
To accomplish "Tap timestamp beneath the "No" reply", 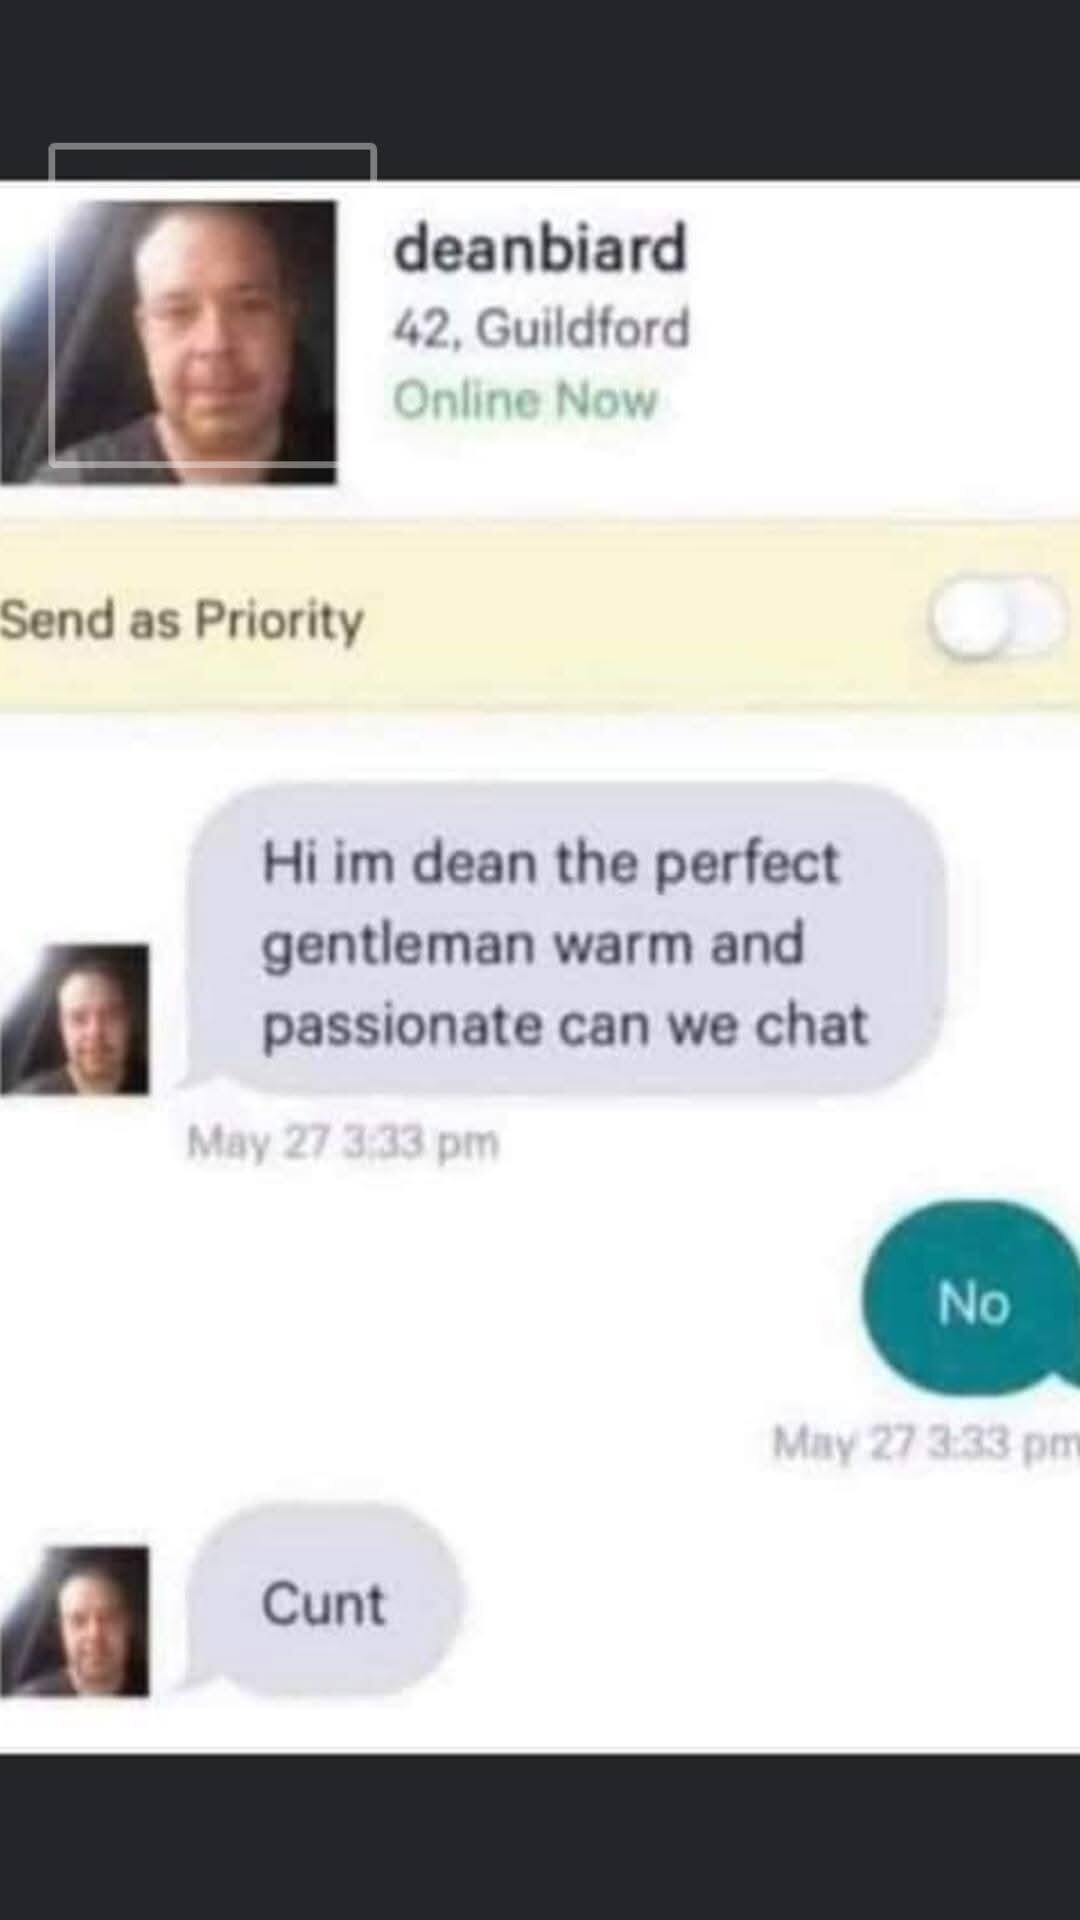I will pos(926,1443).
